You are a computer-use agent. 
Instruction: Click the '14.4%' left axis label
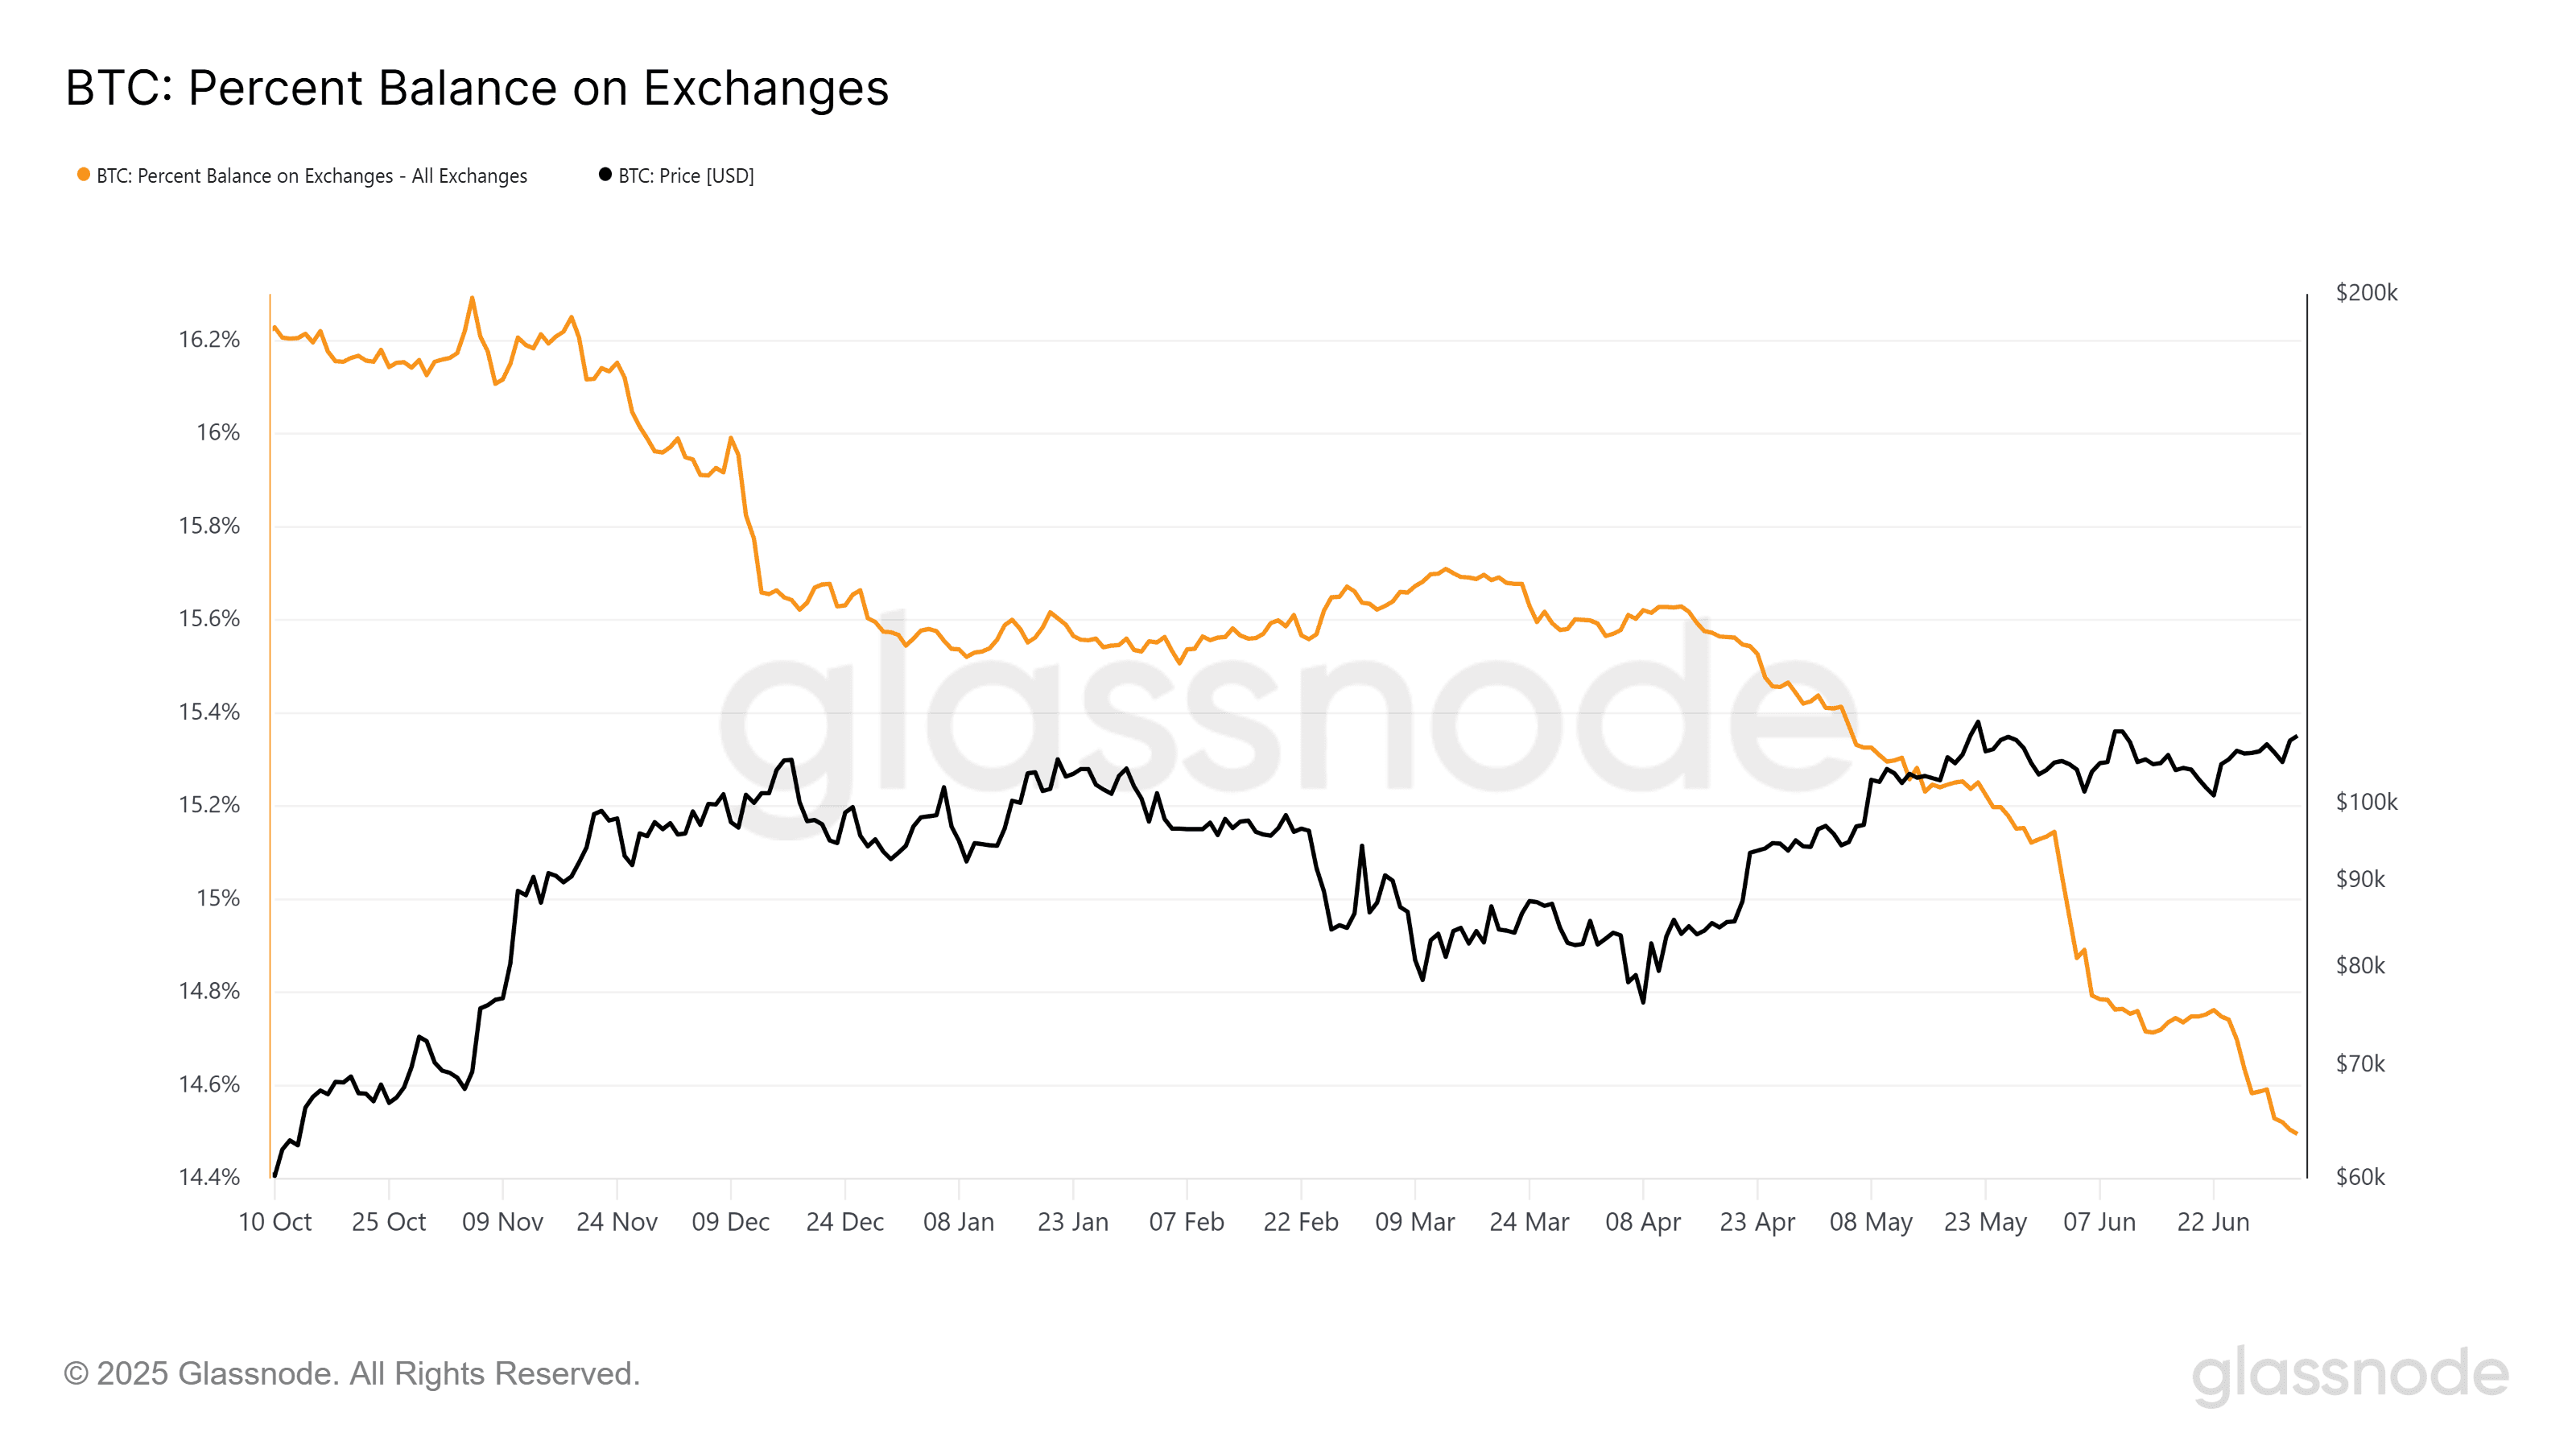pyautogui.click(x=209, y=1177)
